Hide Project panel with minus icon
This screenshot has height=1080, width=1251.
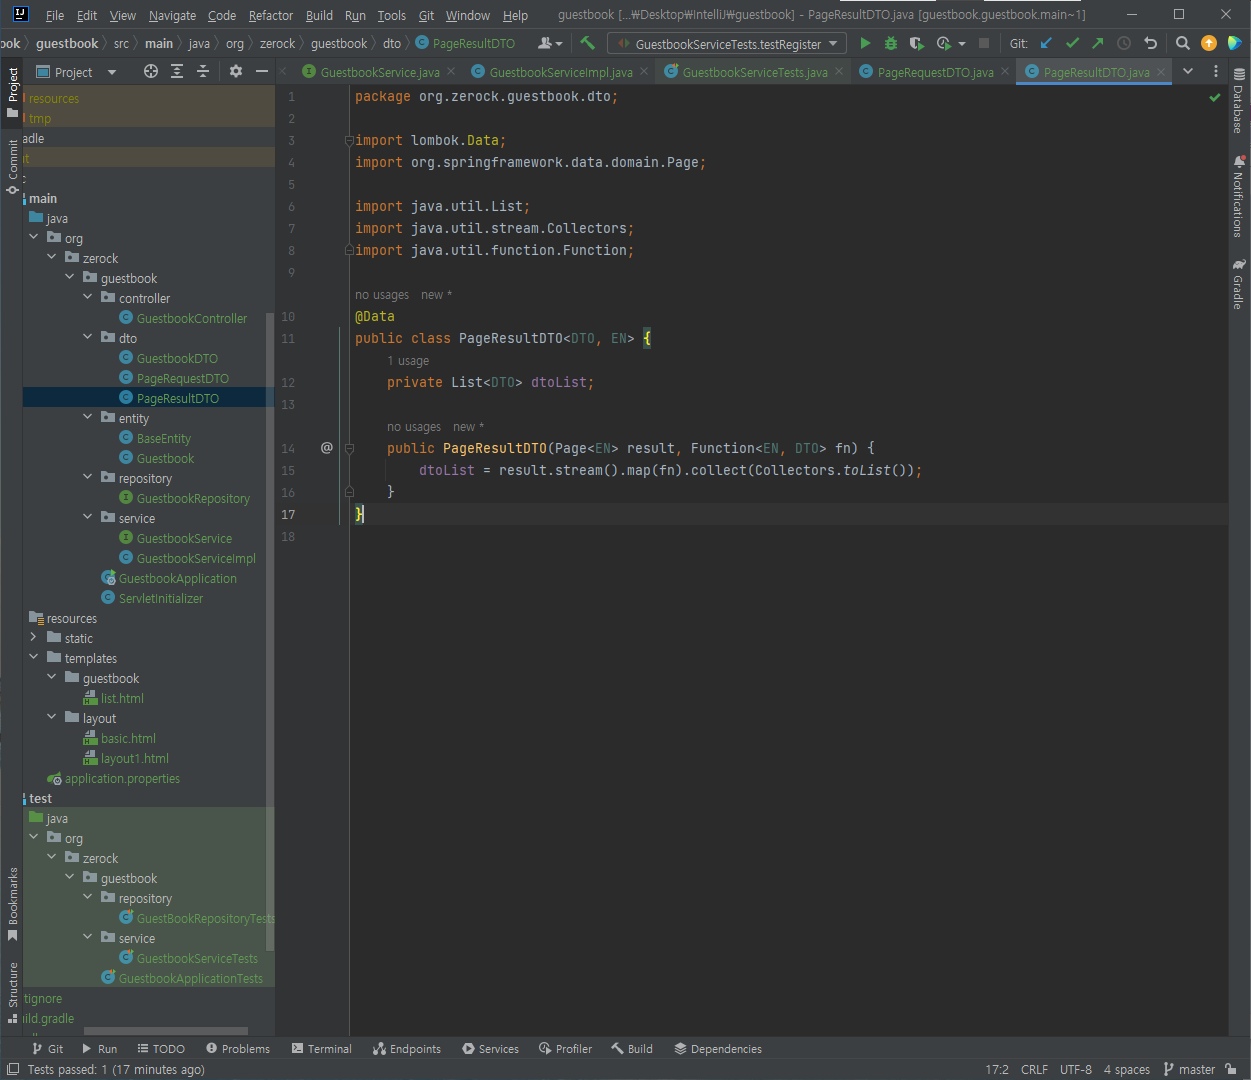[262, 71]
